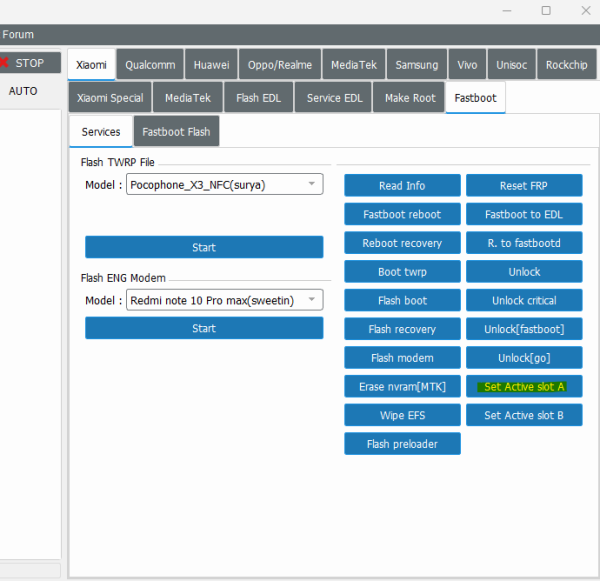Click the Read Info button
The width and height of the screenshot is (600, 581).
click(x=402, y=185)
